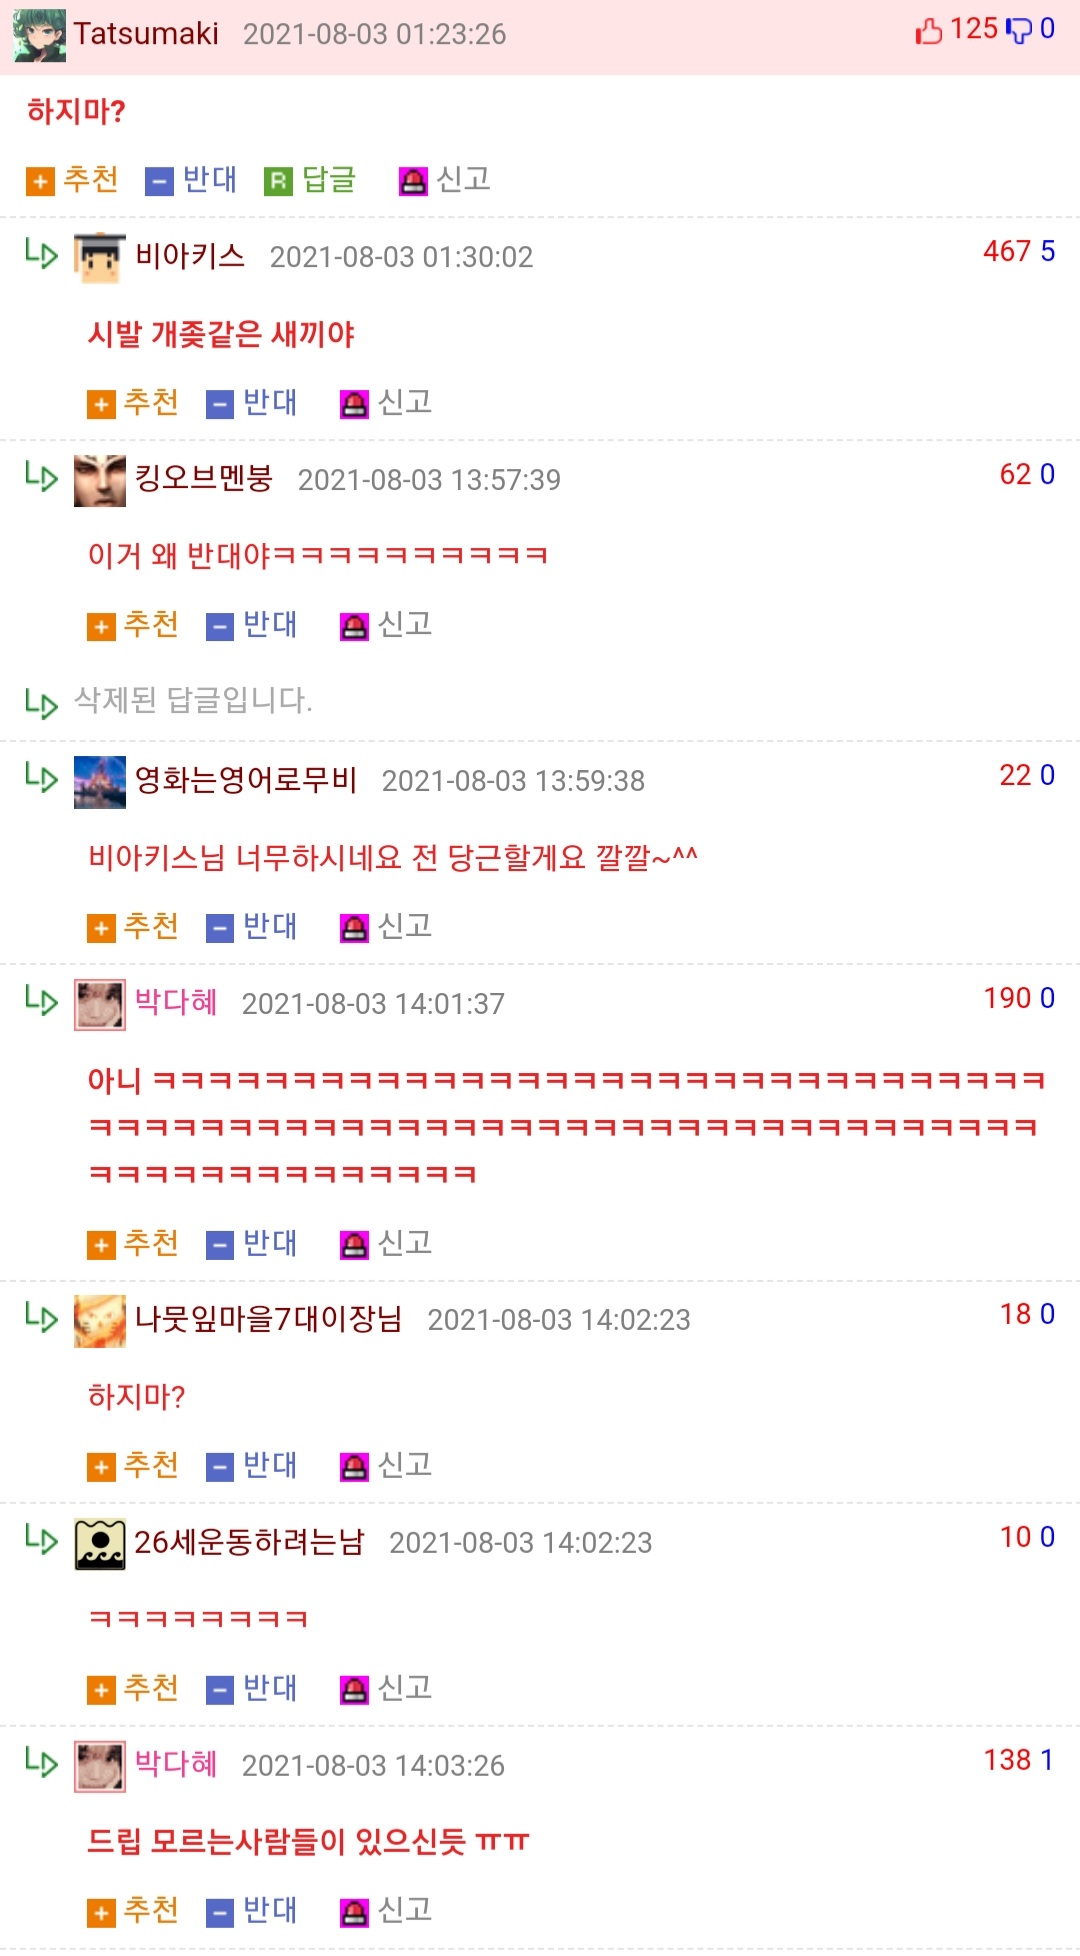The width and height of the screenshot is (1080, 1956).
Task: Open Tatsumaki's profile avatar
Action: click(x=40, y=36)
